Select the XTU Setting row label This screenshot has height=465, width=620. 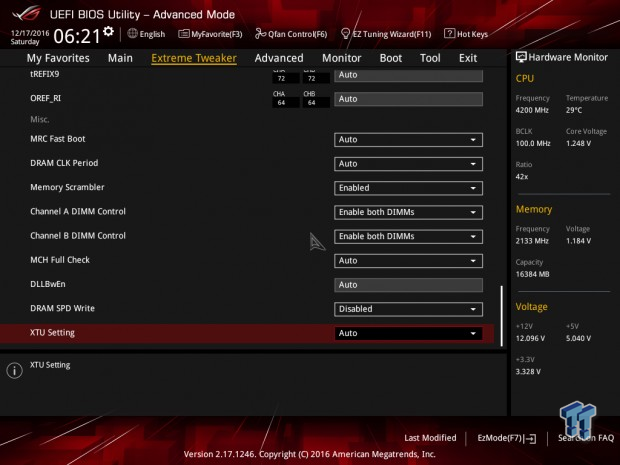pos(52,333)
